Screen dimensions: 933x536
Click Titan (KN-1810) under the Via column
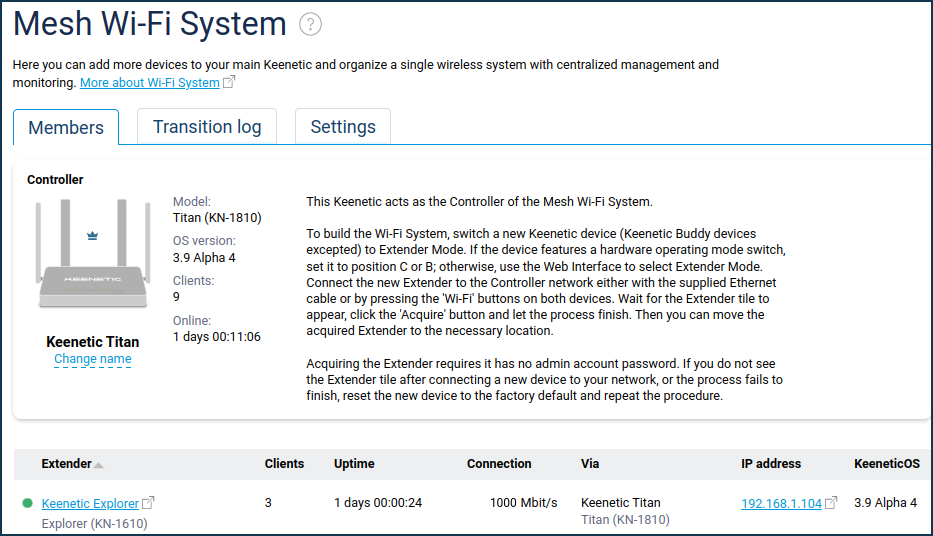click(x=625, y=520)
